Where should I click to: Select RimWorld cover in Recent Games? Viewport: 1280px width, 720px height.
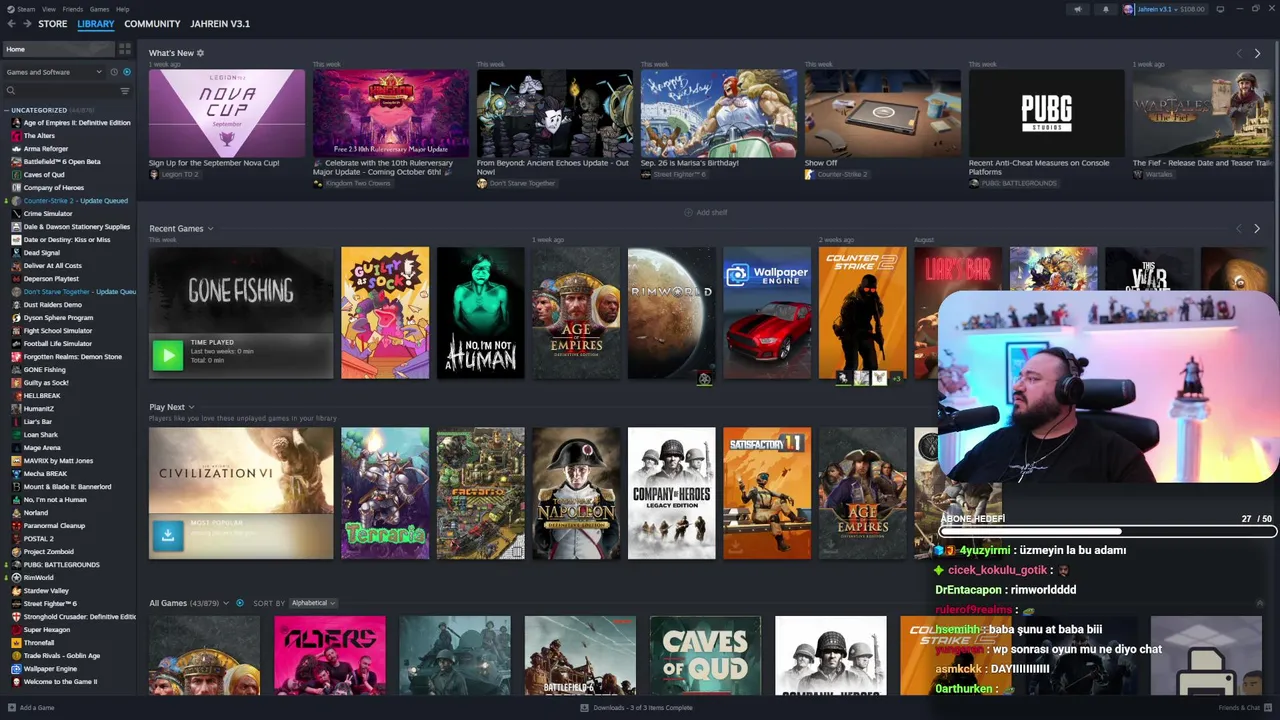click(x=671, y=313)
